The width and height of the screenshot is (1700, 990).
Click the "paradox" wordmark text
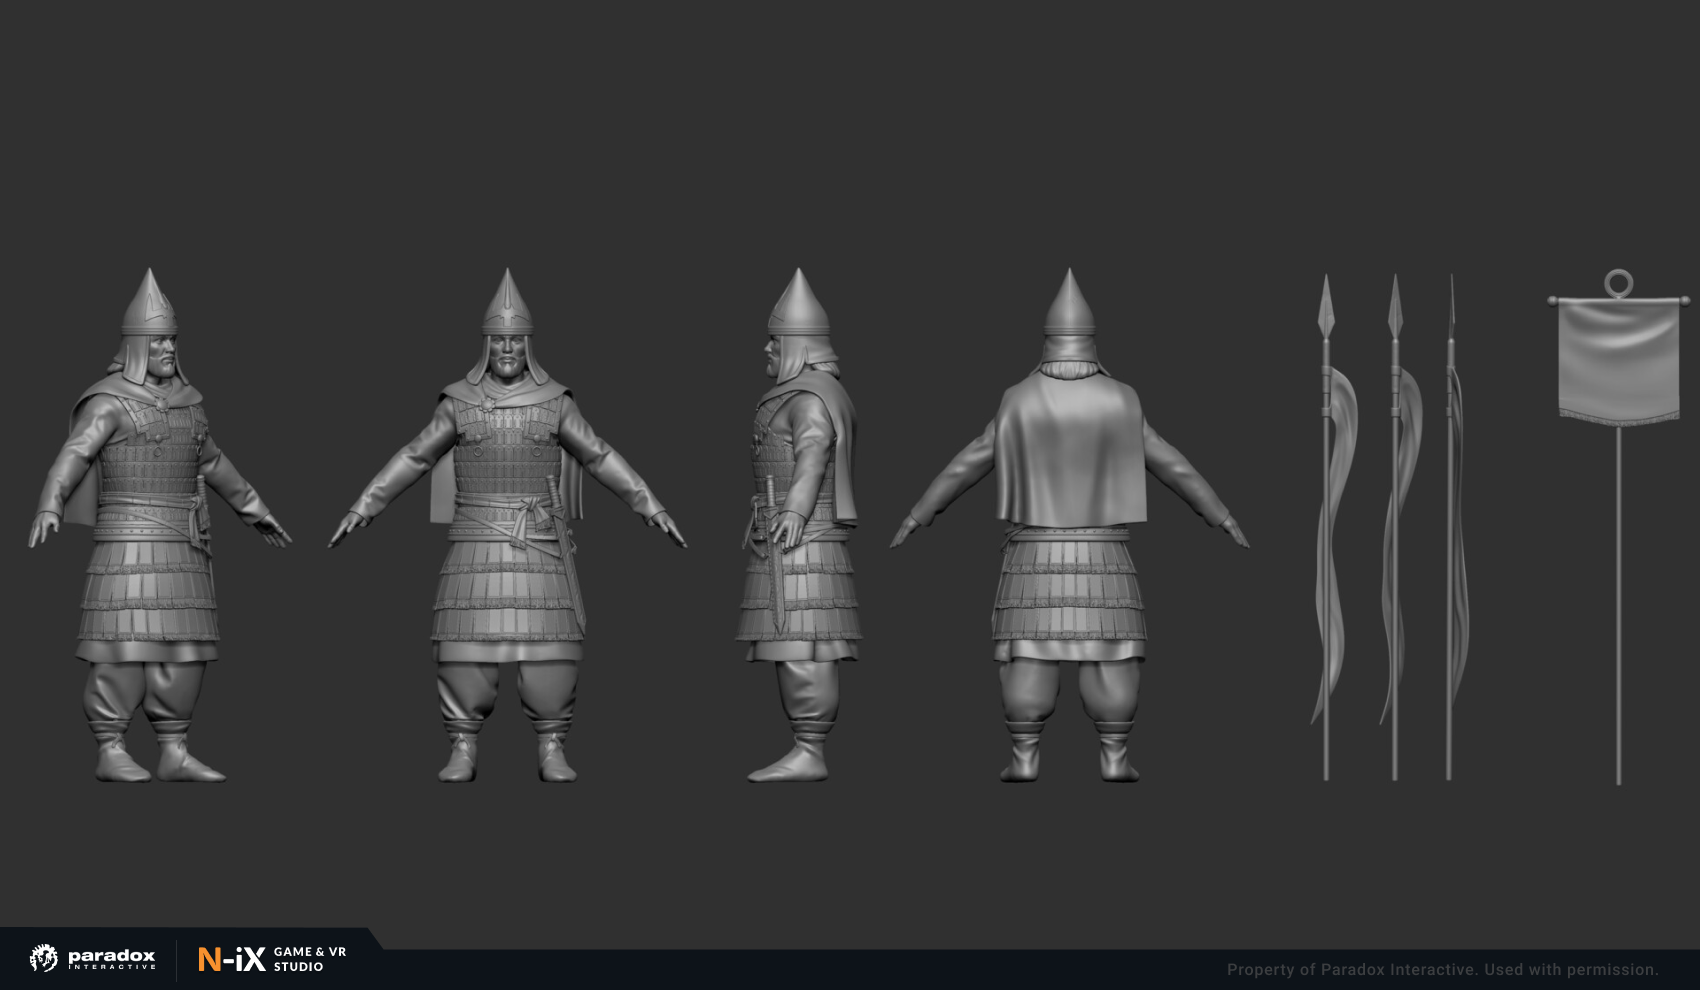pos(111,956)
